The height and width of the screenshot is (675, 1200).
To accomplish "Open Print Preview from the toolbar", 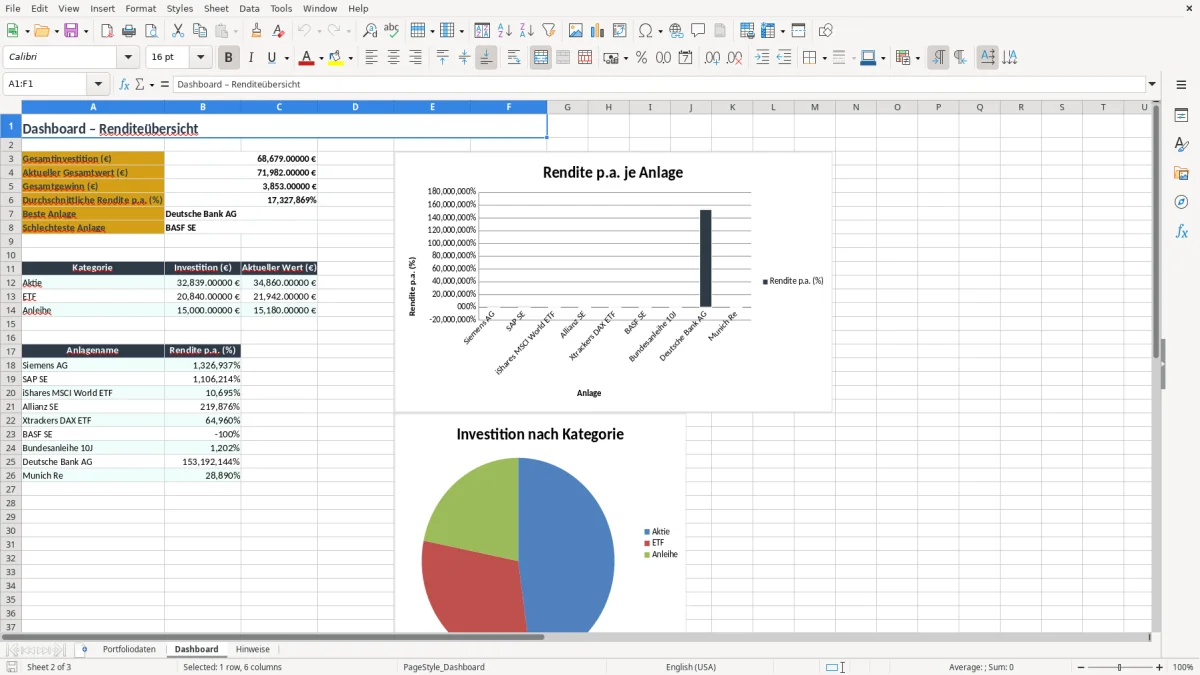I will click(150, 31).
